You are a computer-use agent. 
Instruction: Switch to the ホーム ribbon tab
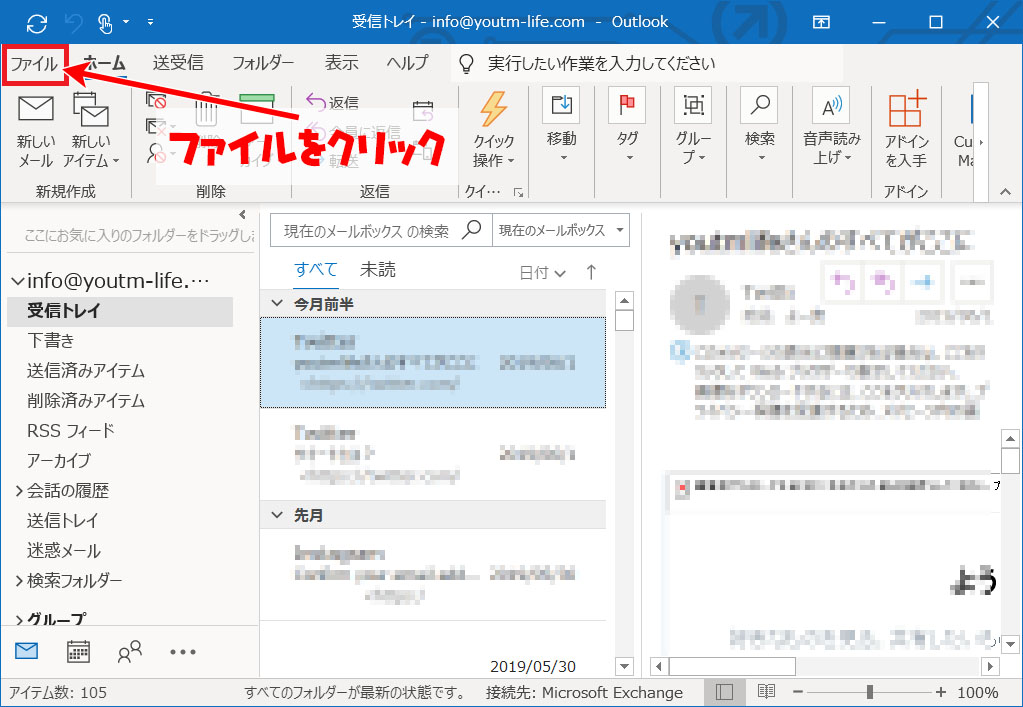104,63
